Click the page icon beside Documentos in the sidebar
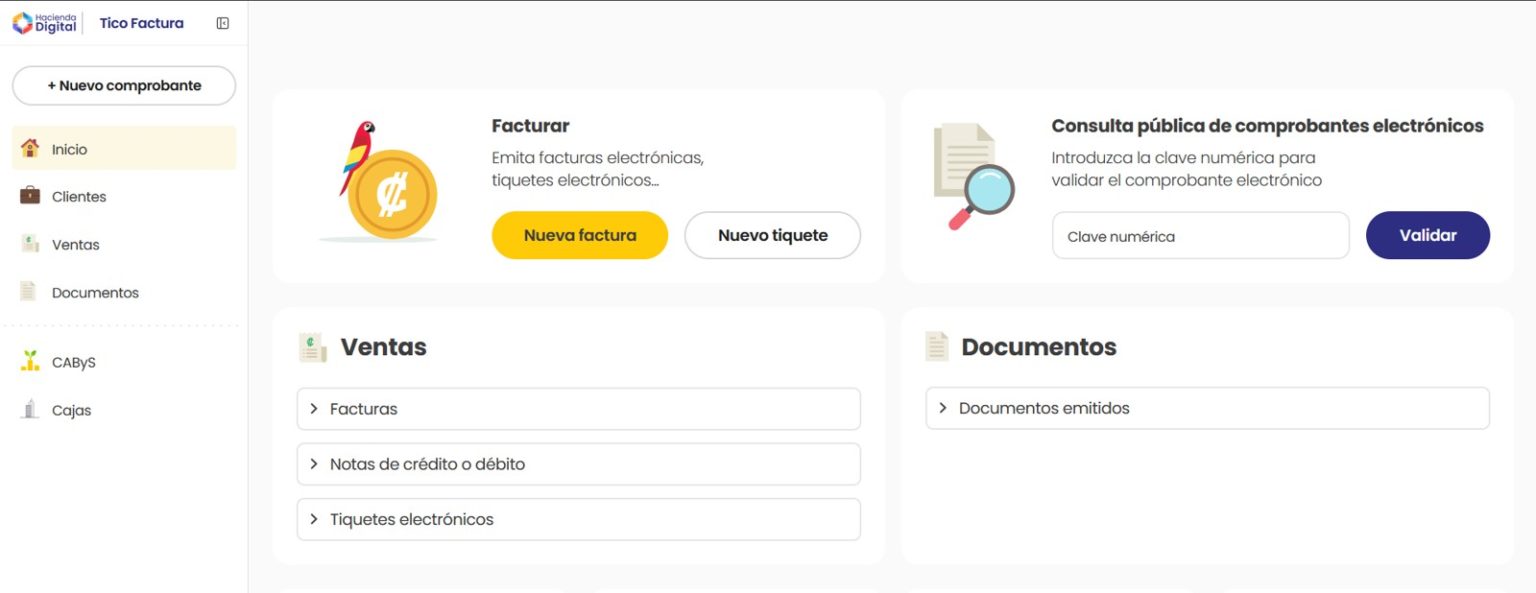 coord(29,291)
